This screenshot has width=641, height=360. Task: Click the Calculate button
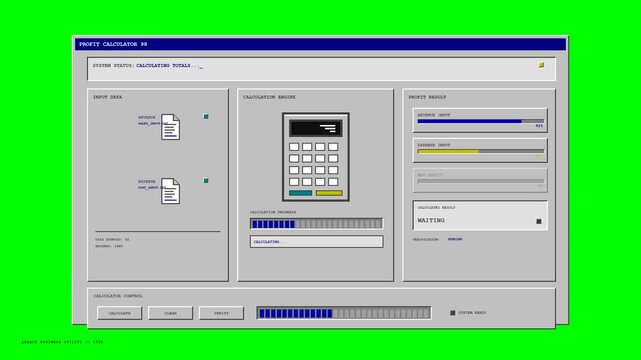[x=119, y=313]
